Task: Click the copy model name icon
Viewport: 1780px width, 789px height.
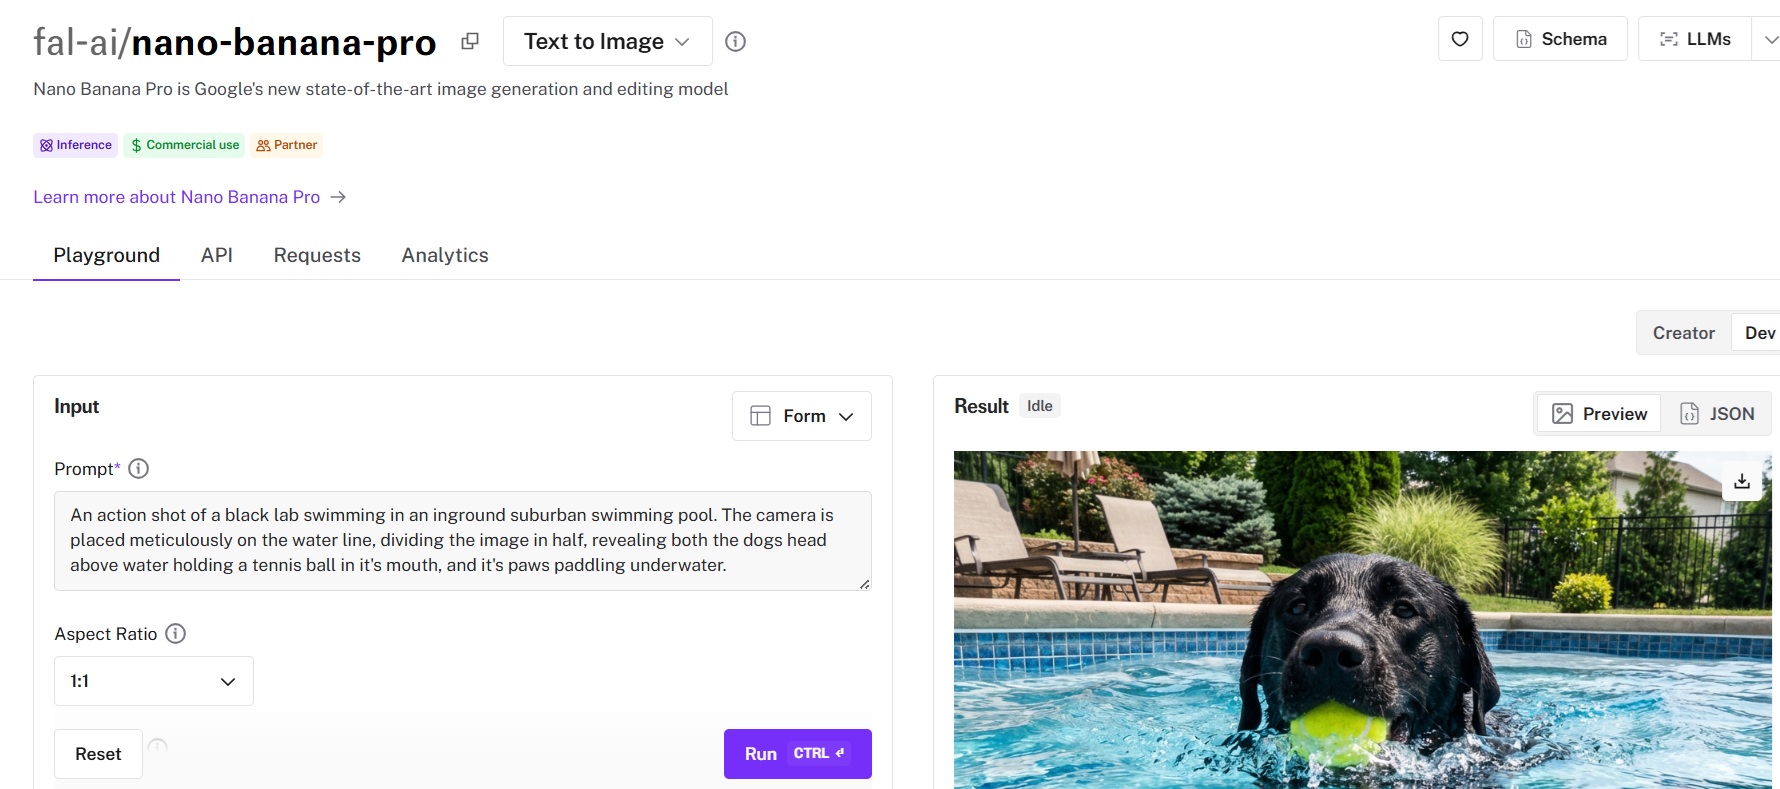Action: tap(469, 41)
